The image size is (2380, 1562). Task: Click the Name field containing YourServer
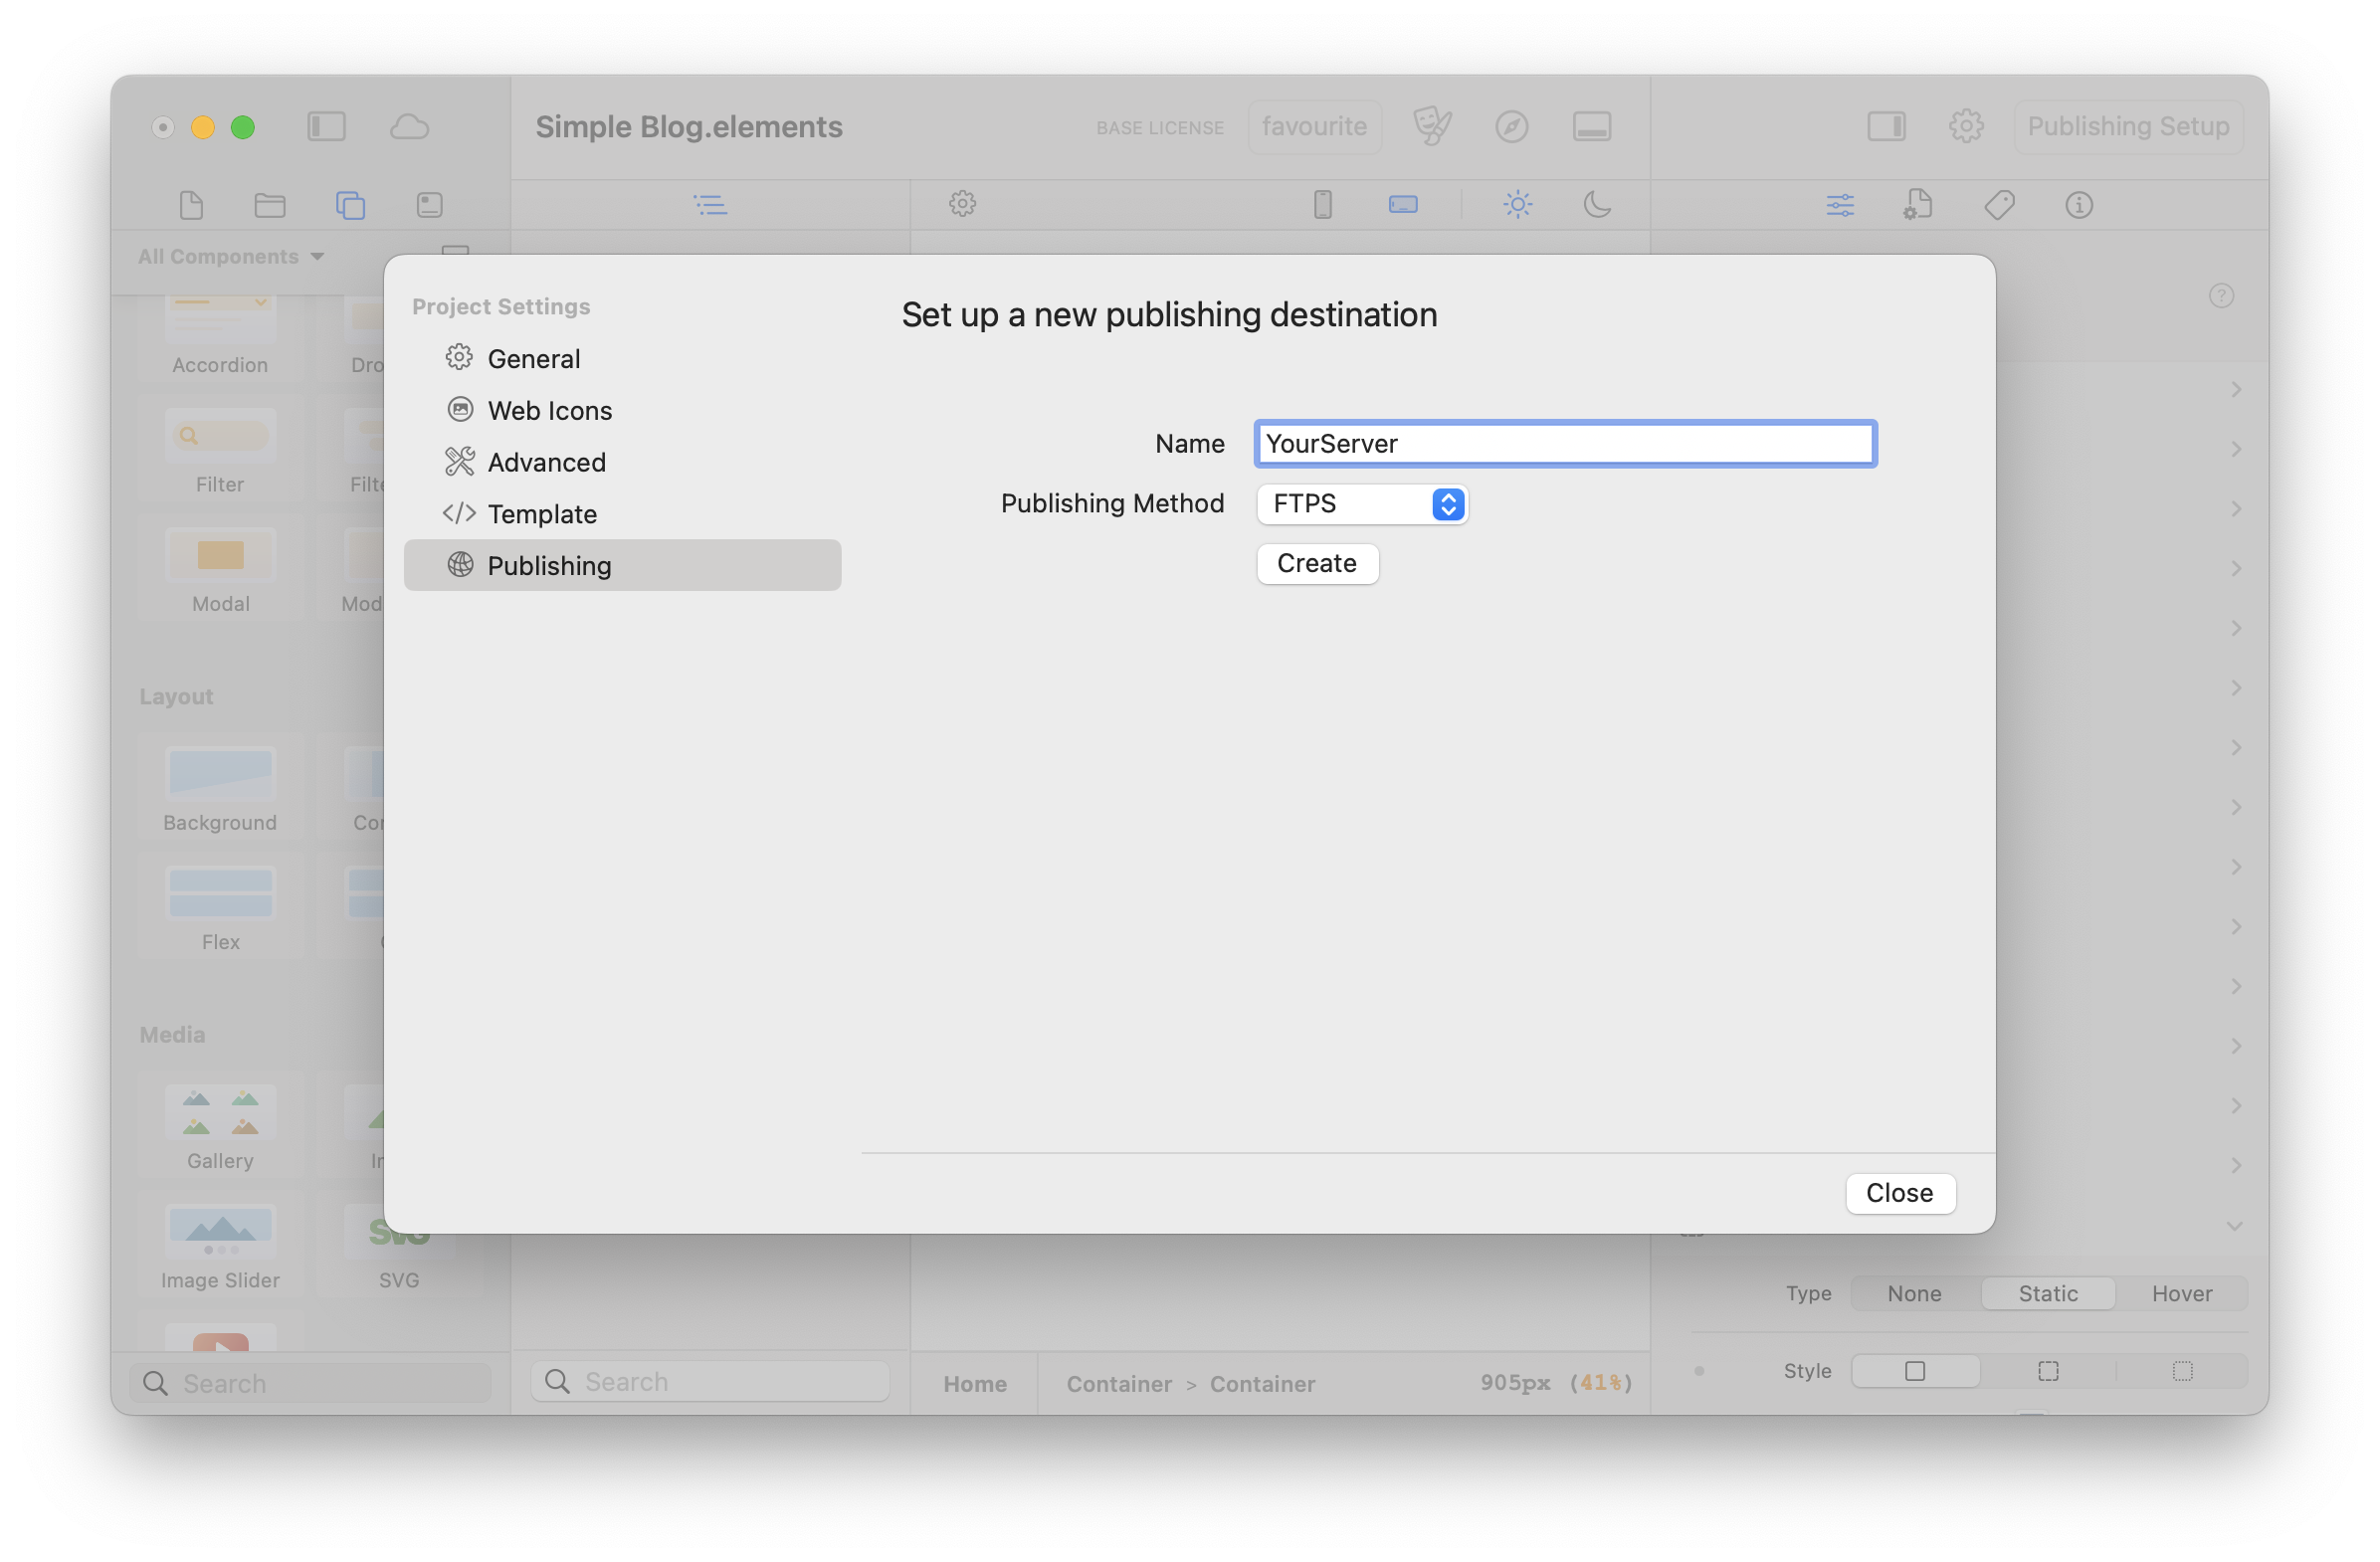[x=1564, y=444]
